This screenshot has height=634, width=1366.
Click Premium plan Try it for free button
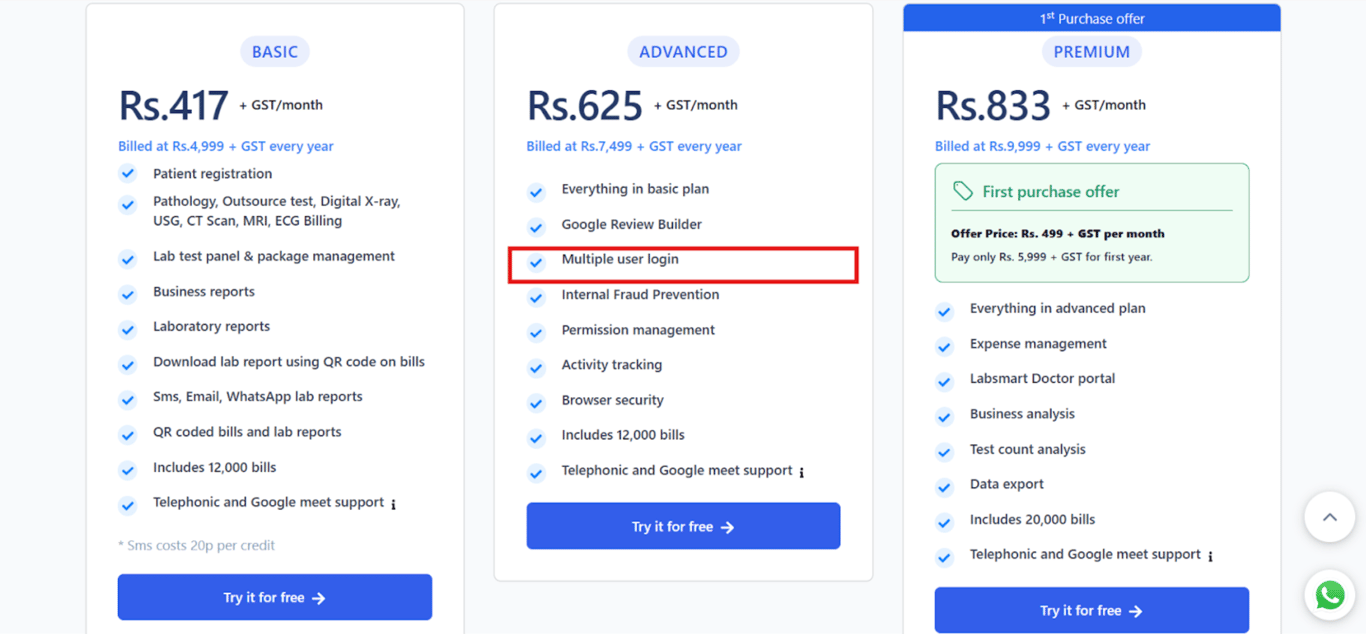click(1091, 610)
